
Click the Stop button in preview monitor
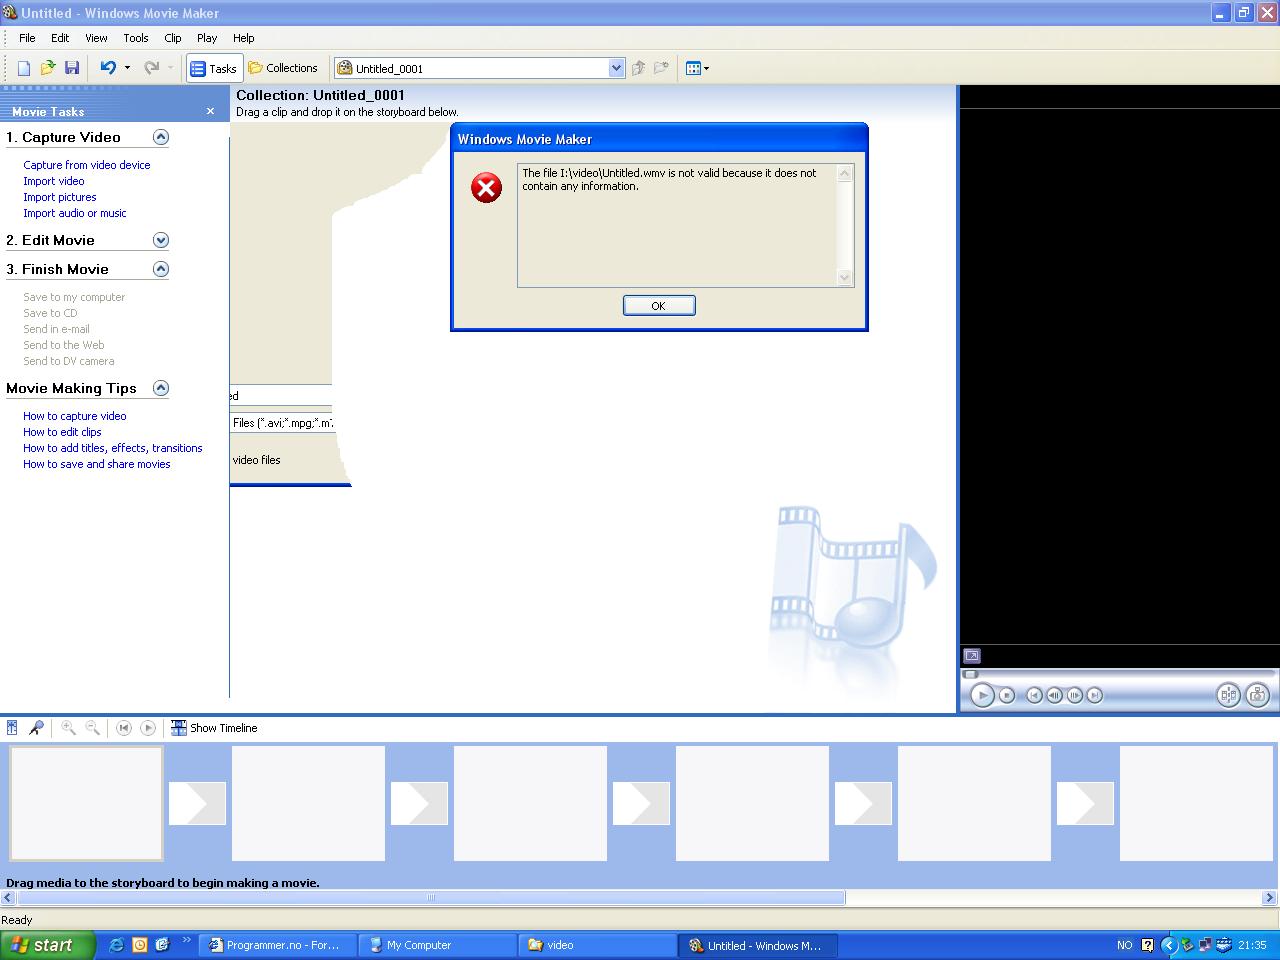1007,695
